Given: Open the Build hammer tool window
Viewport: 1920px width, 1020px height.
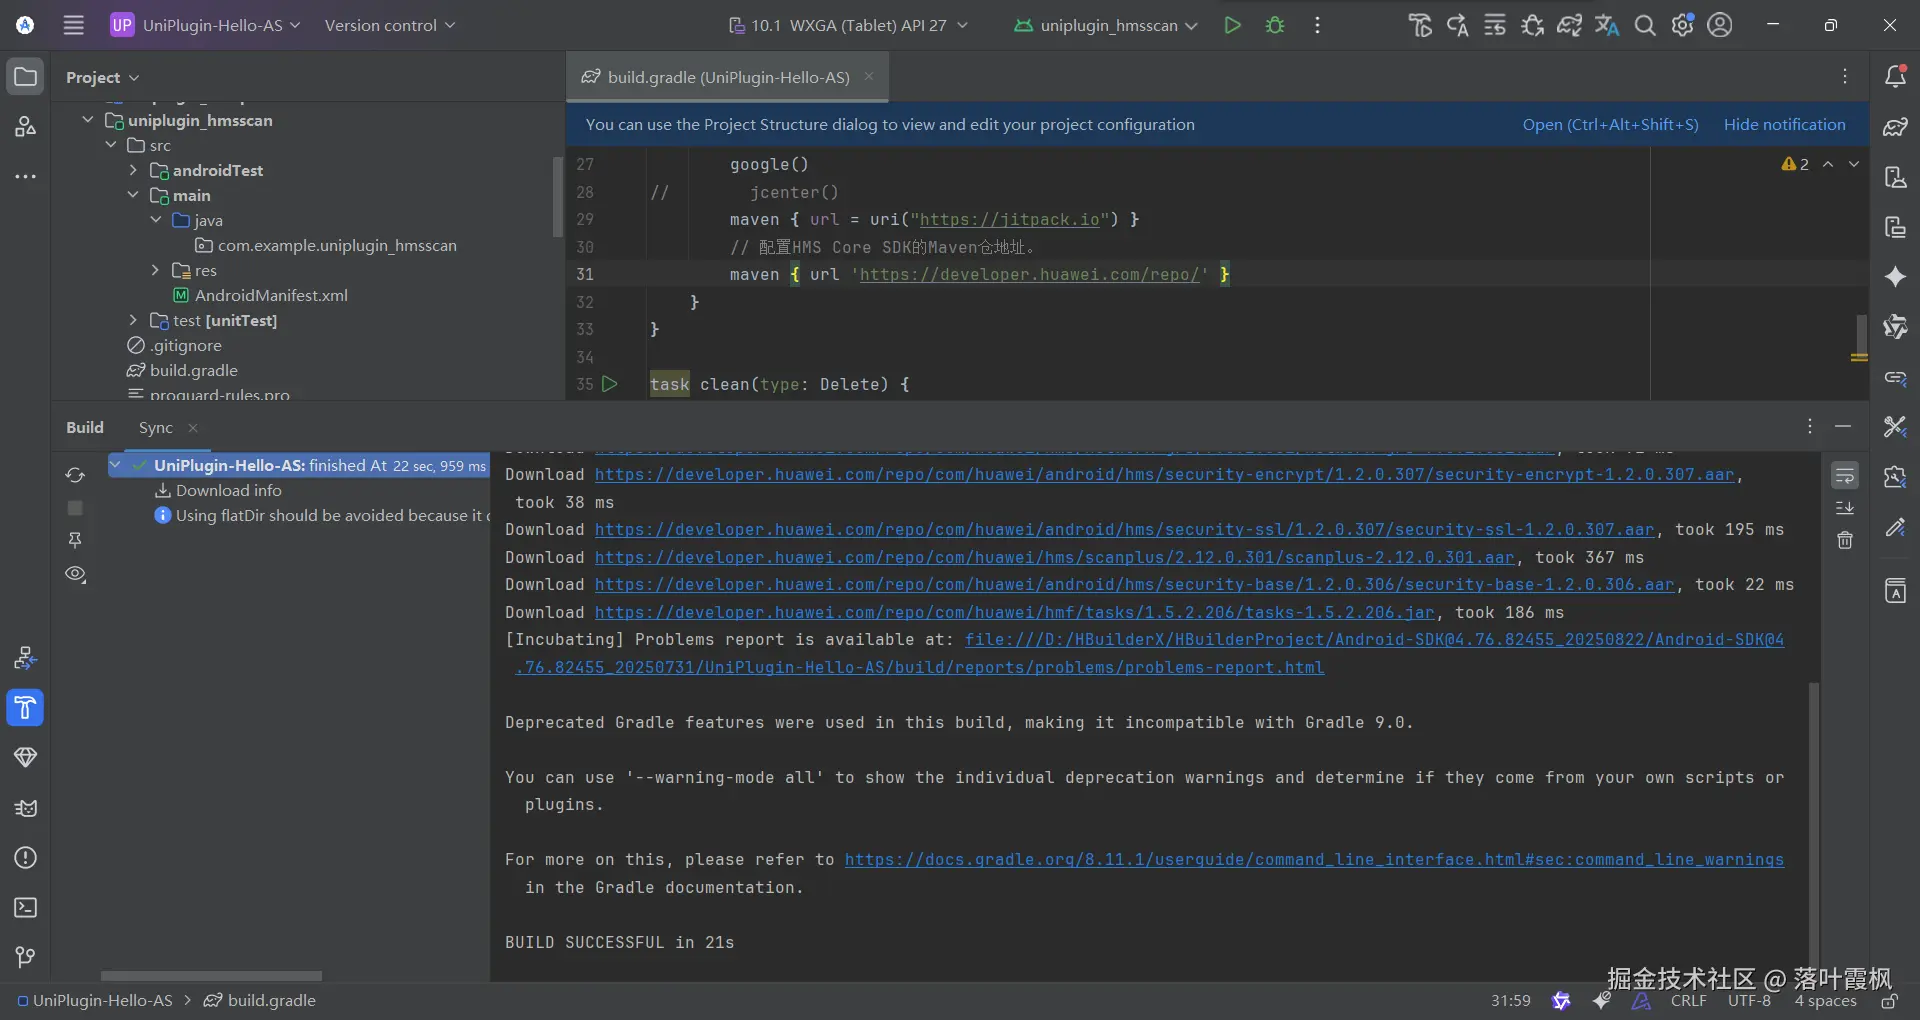Looking at the screenshot, I should 26,708.
